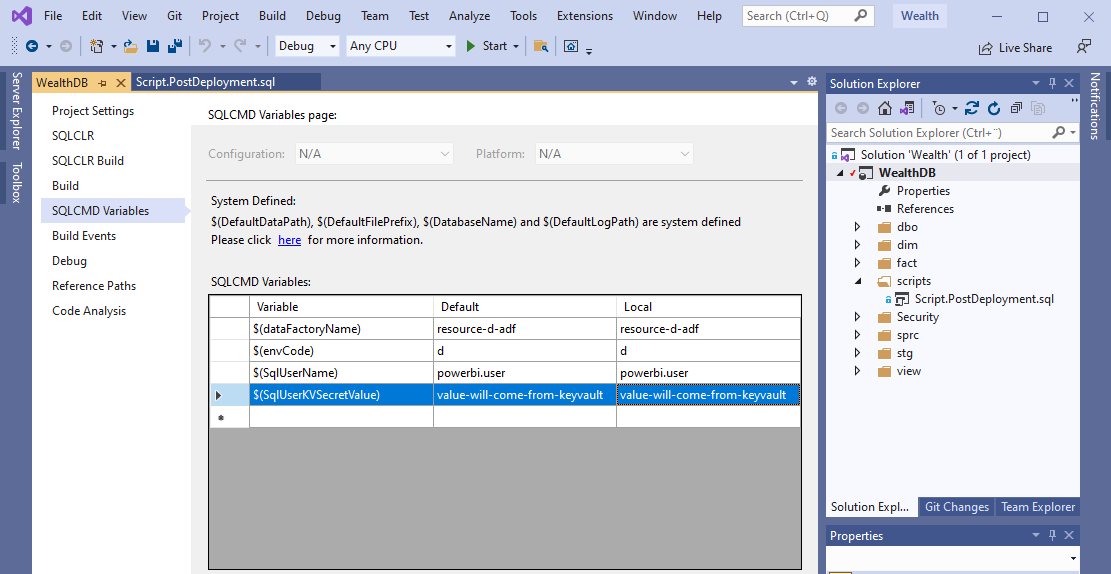Open the Extensions menu
This screenshot has height=574, width=1111.
point(585,16)
